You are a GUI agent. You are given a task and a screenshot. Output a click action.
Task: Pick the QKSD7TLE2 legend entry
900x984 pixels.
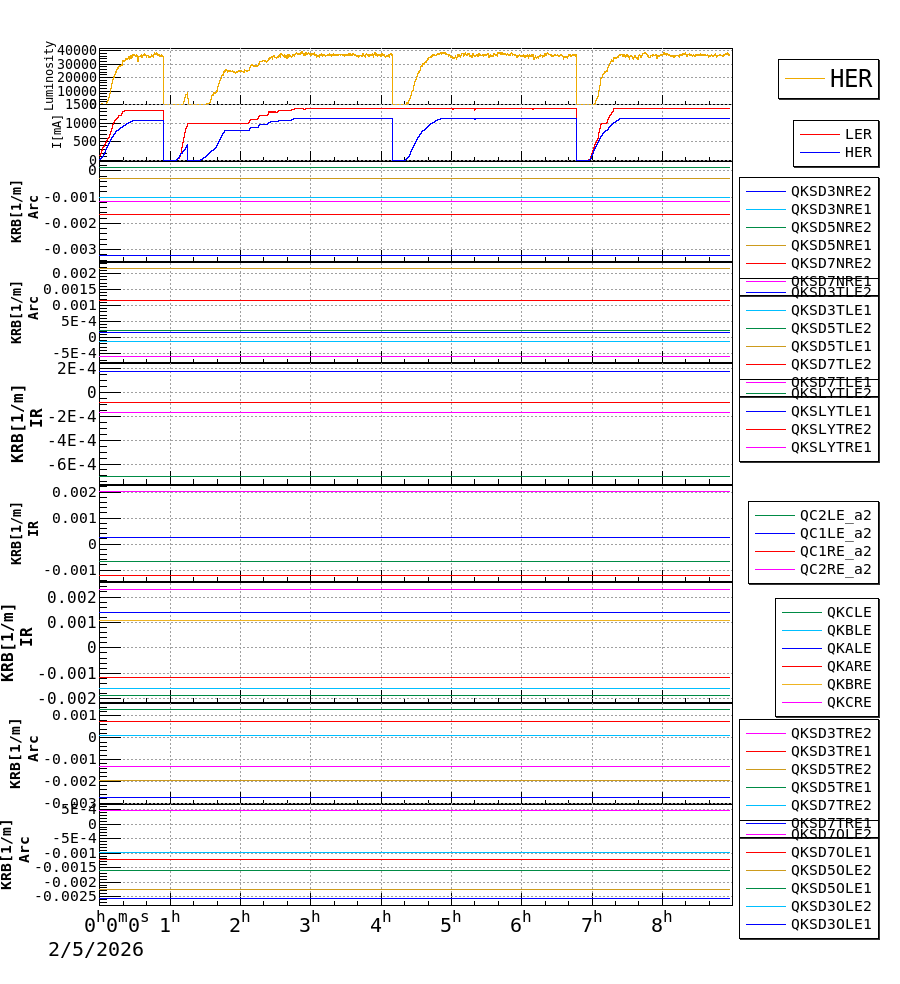pos(831,365)
